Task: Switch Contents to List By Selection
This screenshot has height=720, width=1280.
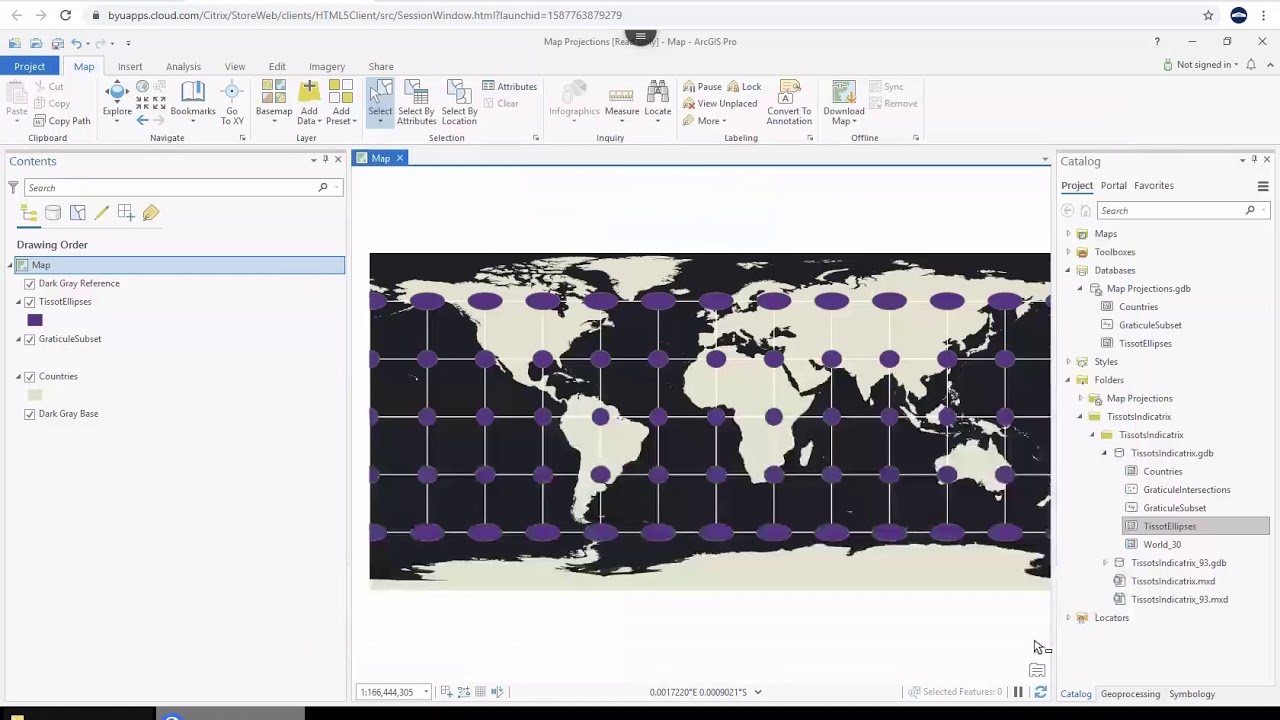Action: point(78,213)
